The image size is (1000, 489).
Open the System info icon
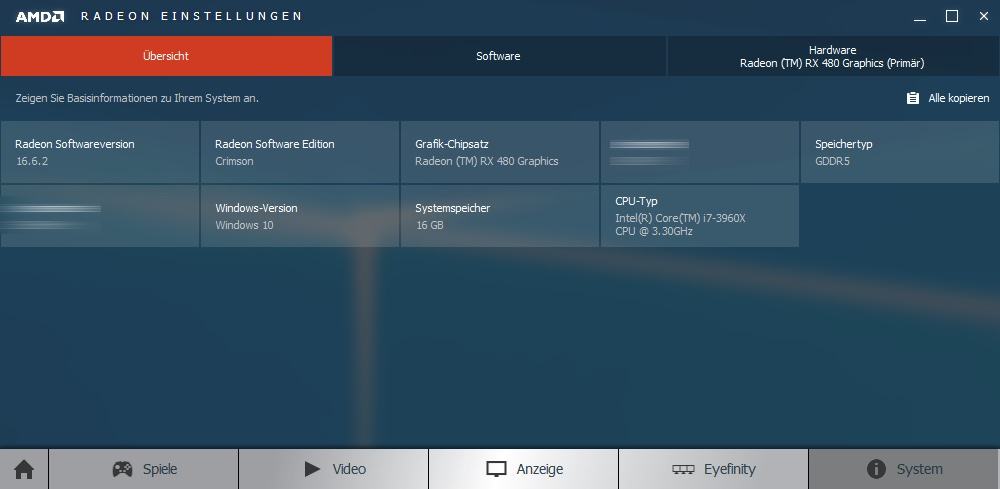coord(876,470)
